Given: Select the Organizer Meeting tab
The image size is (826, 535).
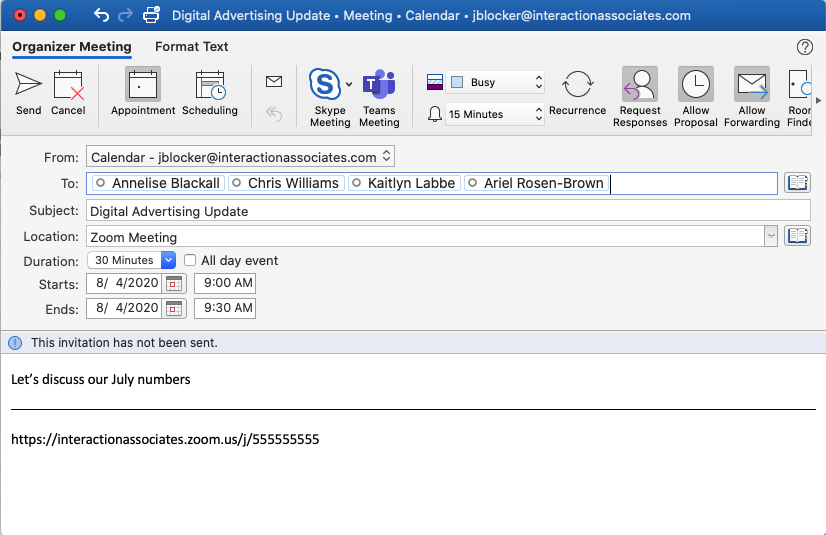Looking at the screenshot, I should point(72,46).
